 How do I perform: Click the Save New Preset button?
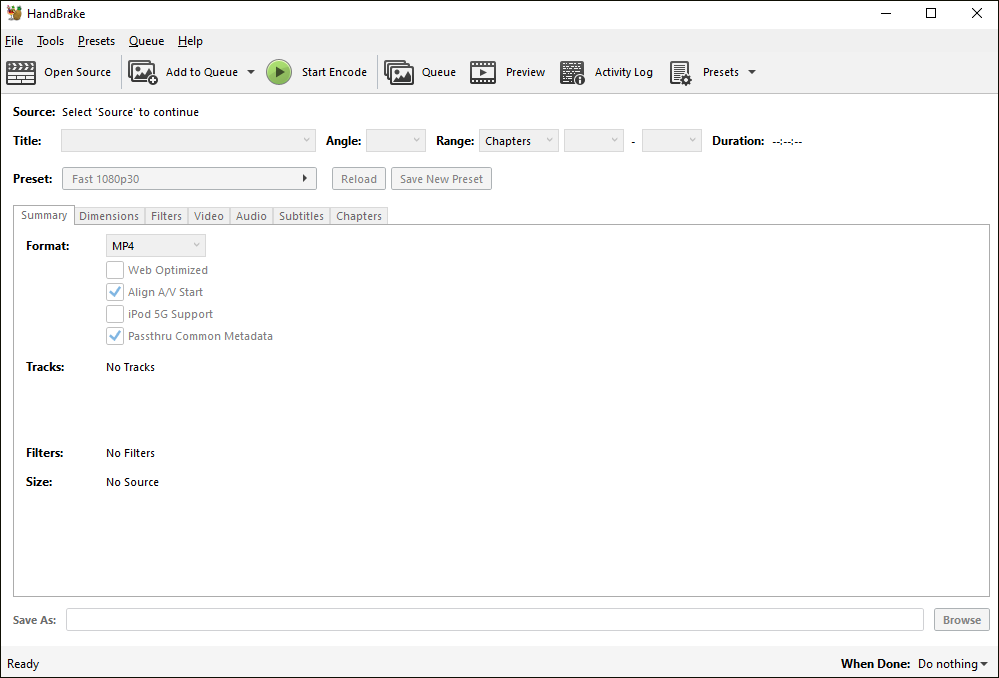tap(441, 178)
